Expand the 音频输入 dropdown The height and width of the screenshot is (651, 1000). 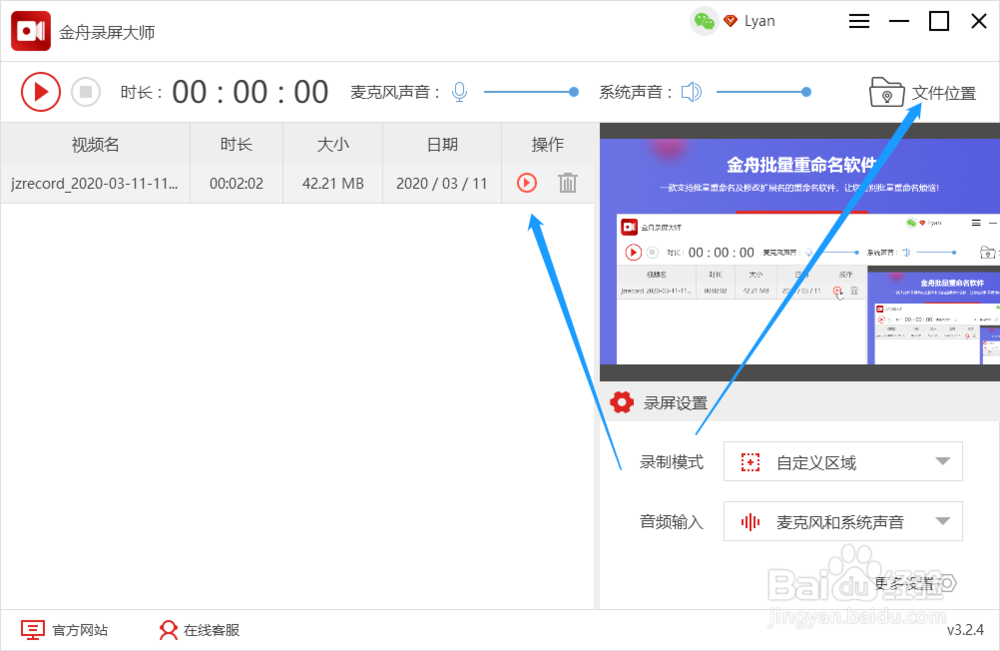click(x=842, y=522)
